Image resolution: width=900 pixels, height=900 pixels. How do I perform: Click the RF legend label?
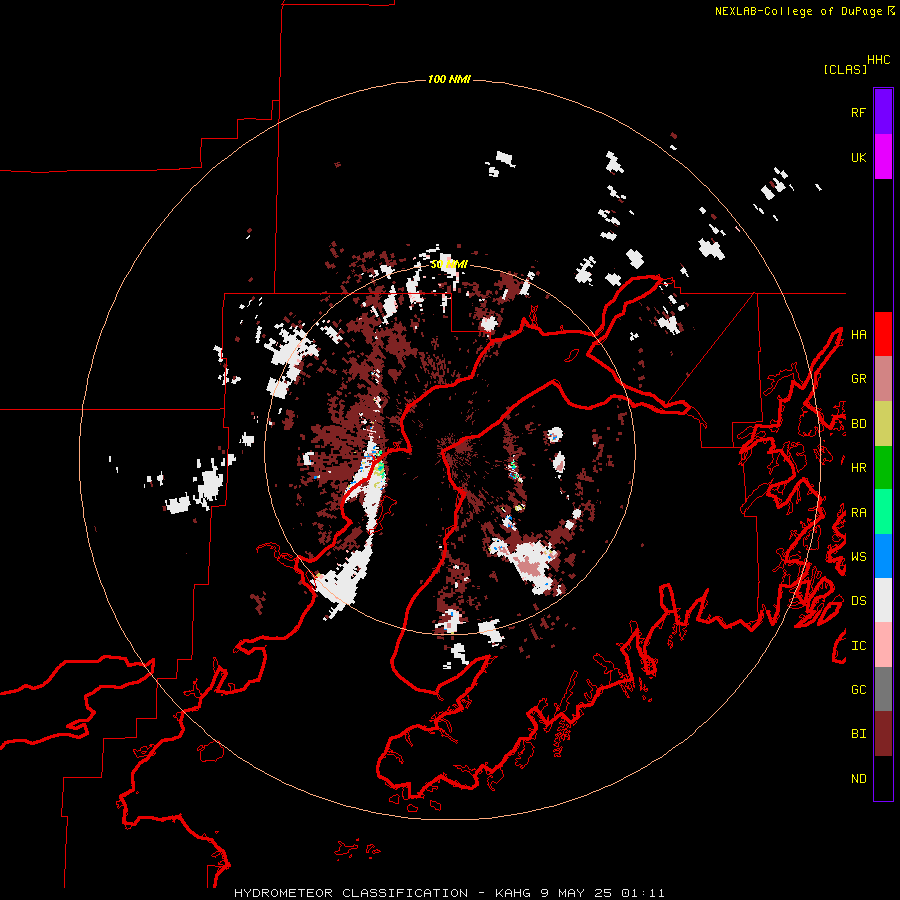858,112
